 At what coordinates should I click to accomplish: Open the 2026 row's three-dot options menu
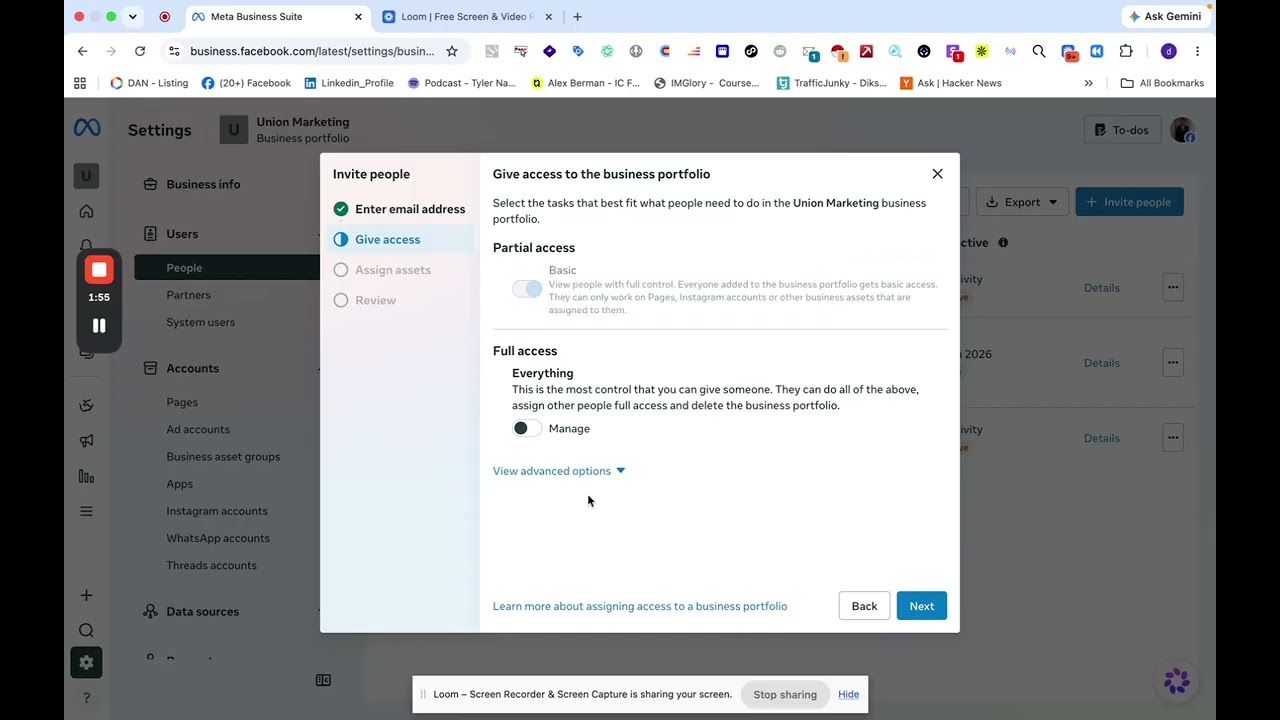tap(1173, 362)
